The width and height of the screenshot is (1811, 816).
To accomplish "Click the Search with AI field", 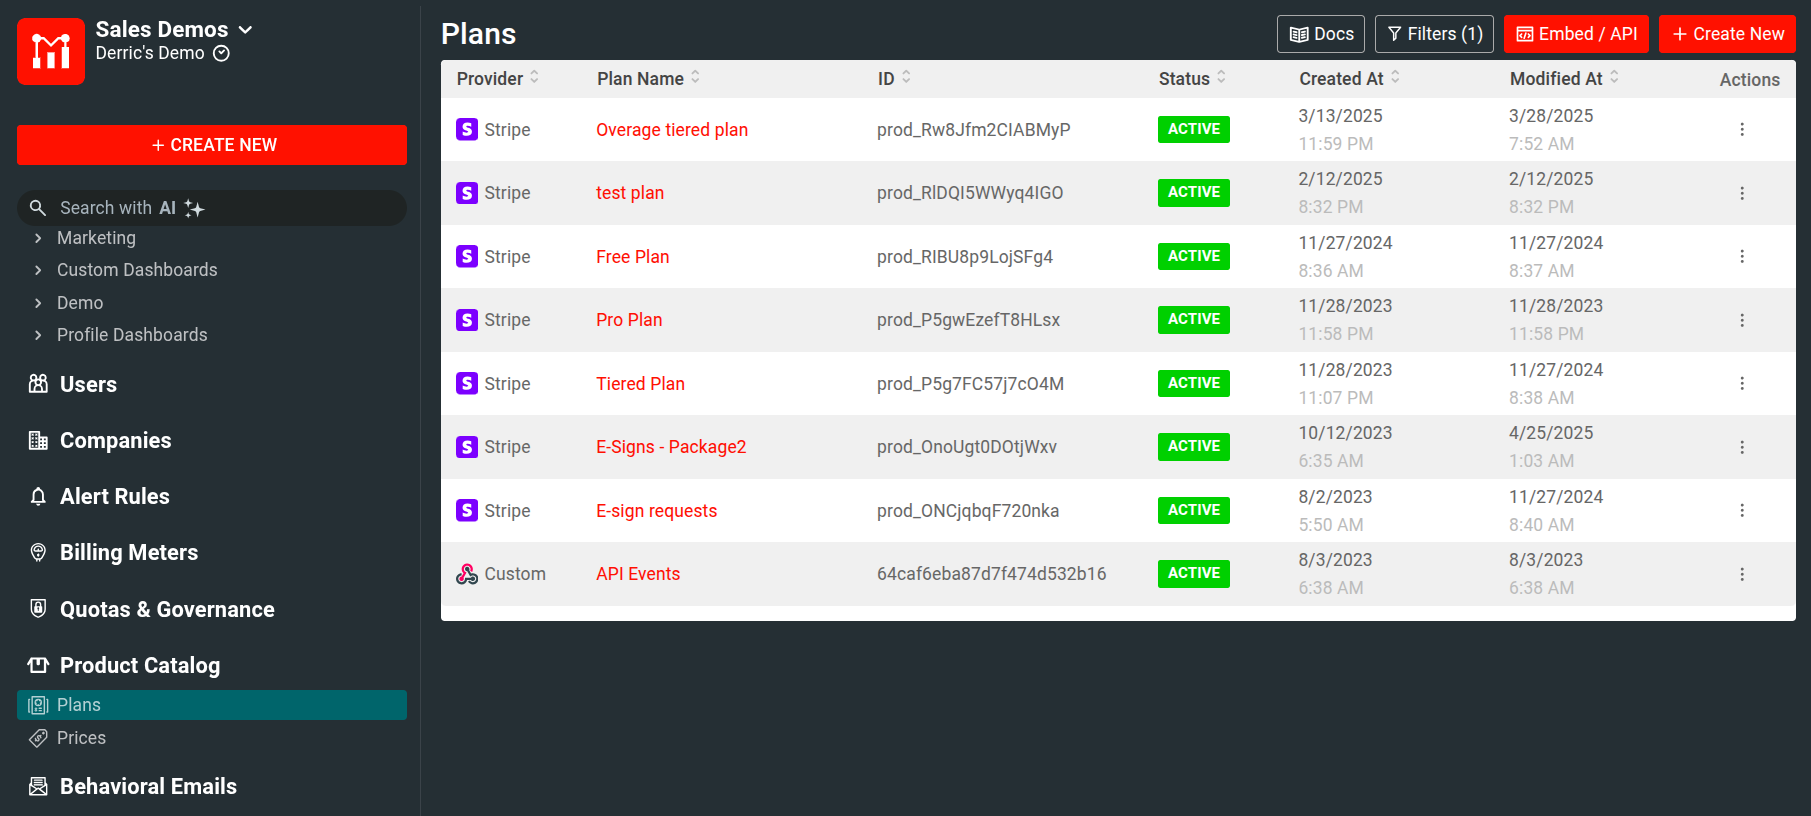I will [x=212, y=208].
